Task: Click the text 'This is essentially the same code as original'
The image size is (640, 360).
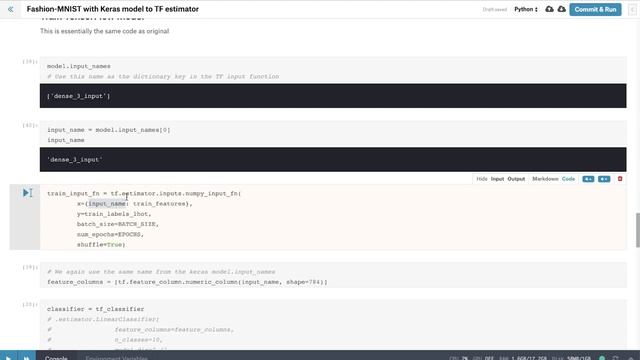Action: tap(104, 31)
